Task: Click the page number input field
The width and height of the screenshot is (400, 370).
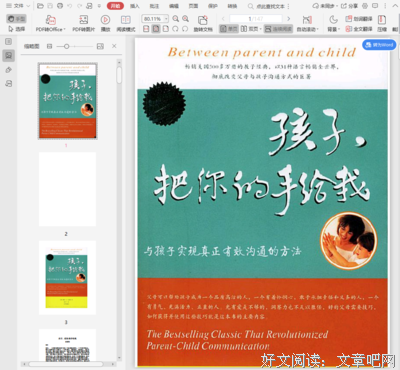Action: pos(256,19)
